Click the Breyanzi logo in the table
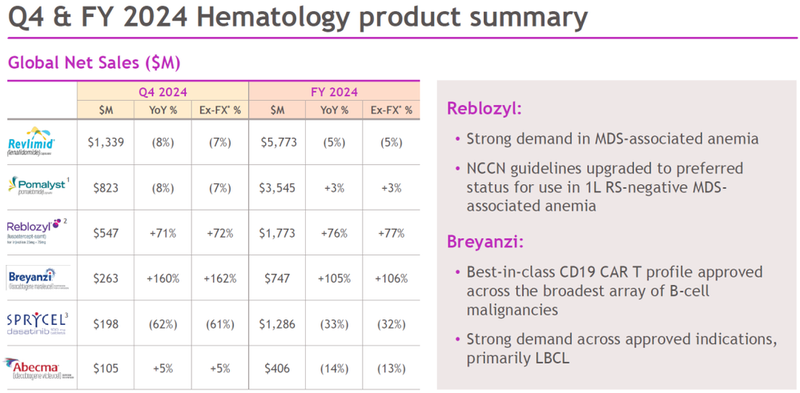This screenshot has height=393, width=800. (x=36, y=278)
